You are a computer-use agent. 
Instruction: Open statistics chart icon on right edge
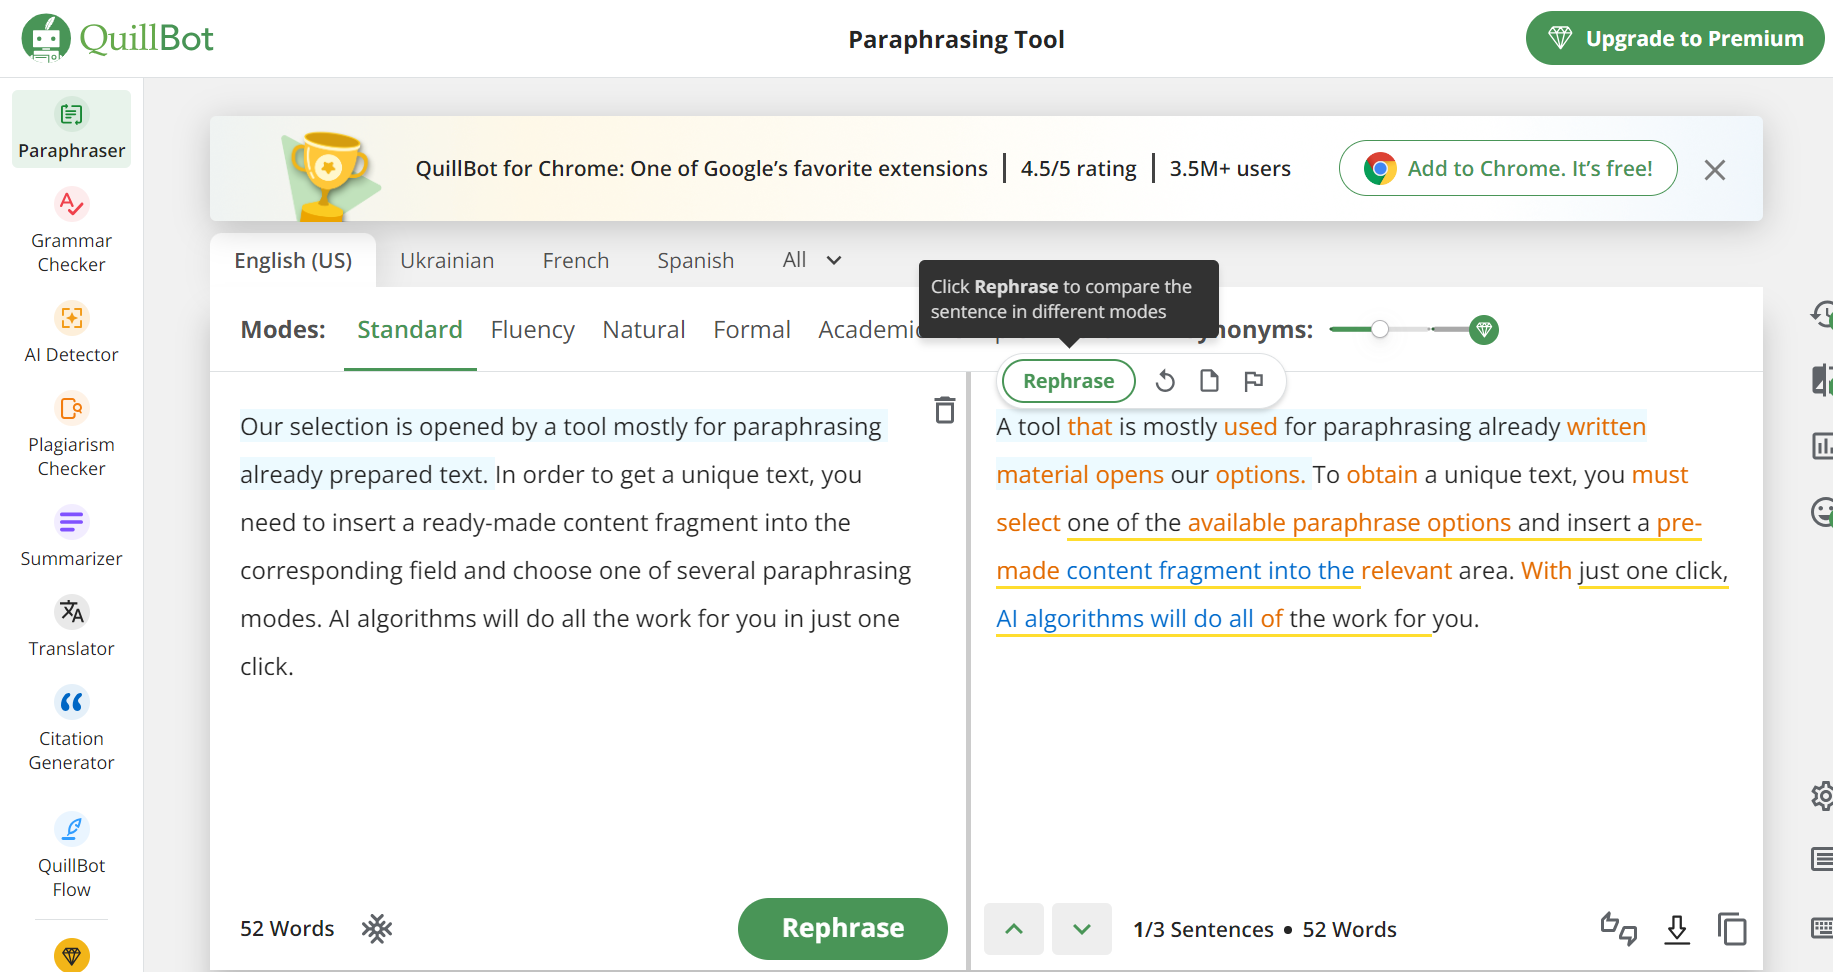tap(1822, 446)
